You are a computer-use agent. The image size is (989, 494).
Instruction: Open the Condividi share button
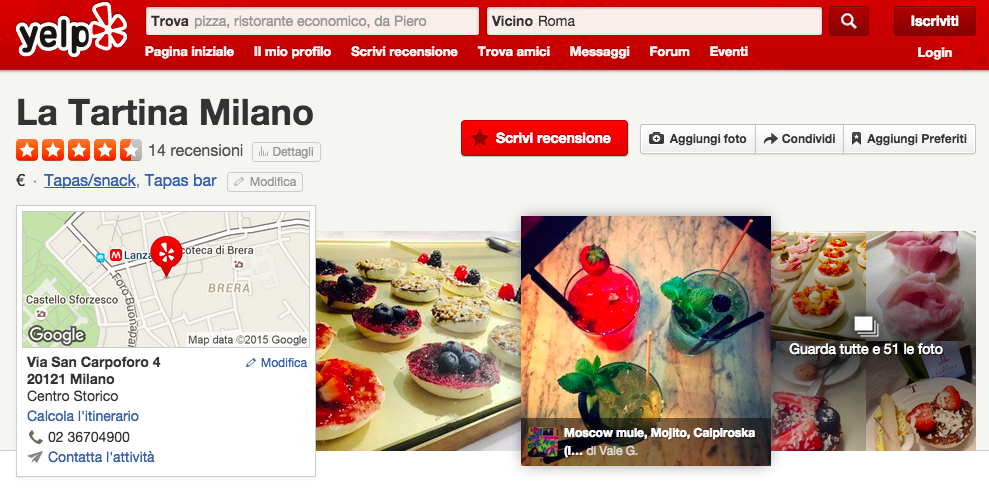point(799,139)
